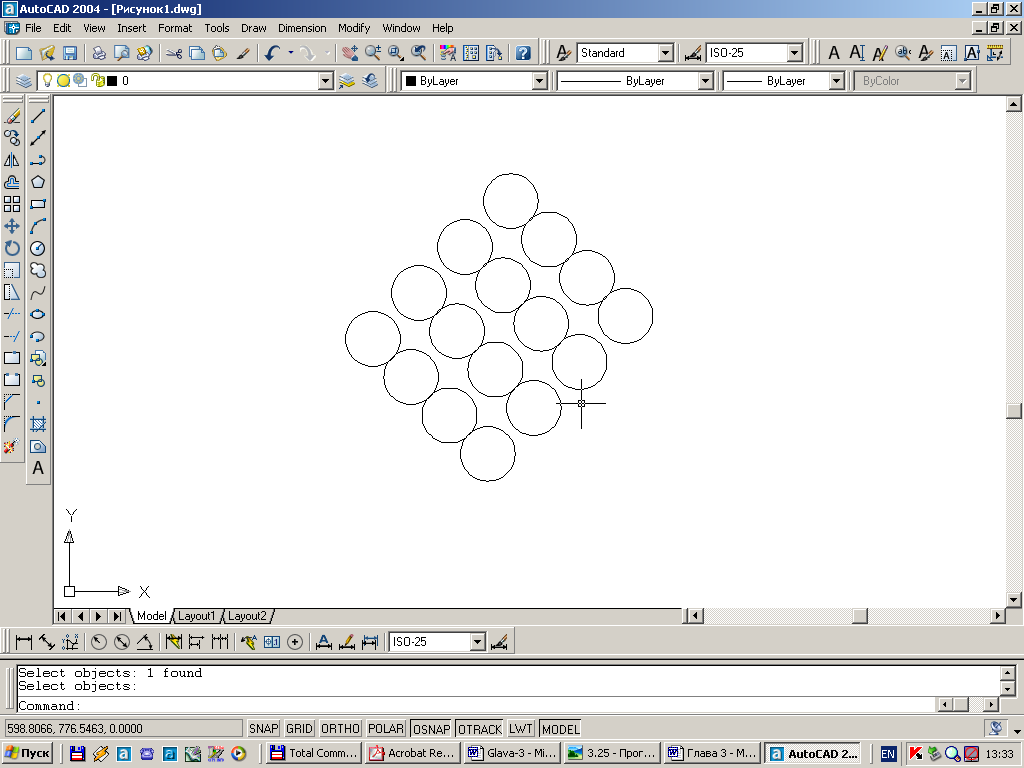The image size is (1024, 768).
Task: Select the Explode modify tool
Action: click(x=12, y=447)
